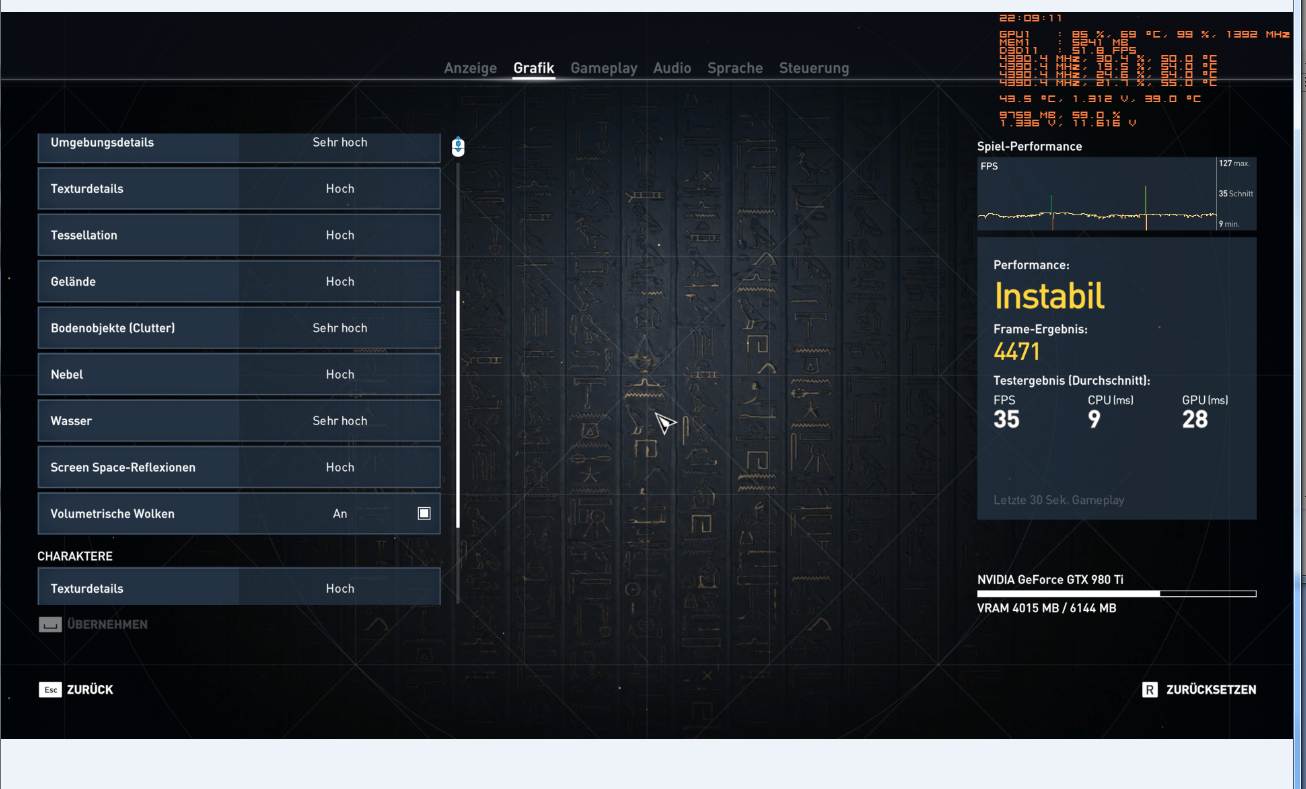Viewport: 1306px width, 789px height.
Task: Click the GPU (ms) value 28
Action: point(1195,419)
